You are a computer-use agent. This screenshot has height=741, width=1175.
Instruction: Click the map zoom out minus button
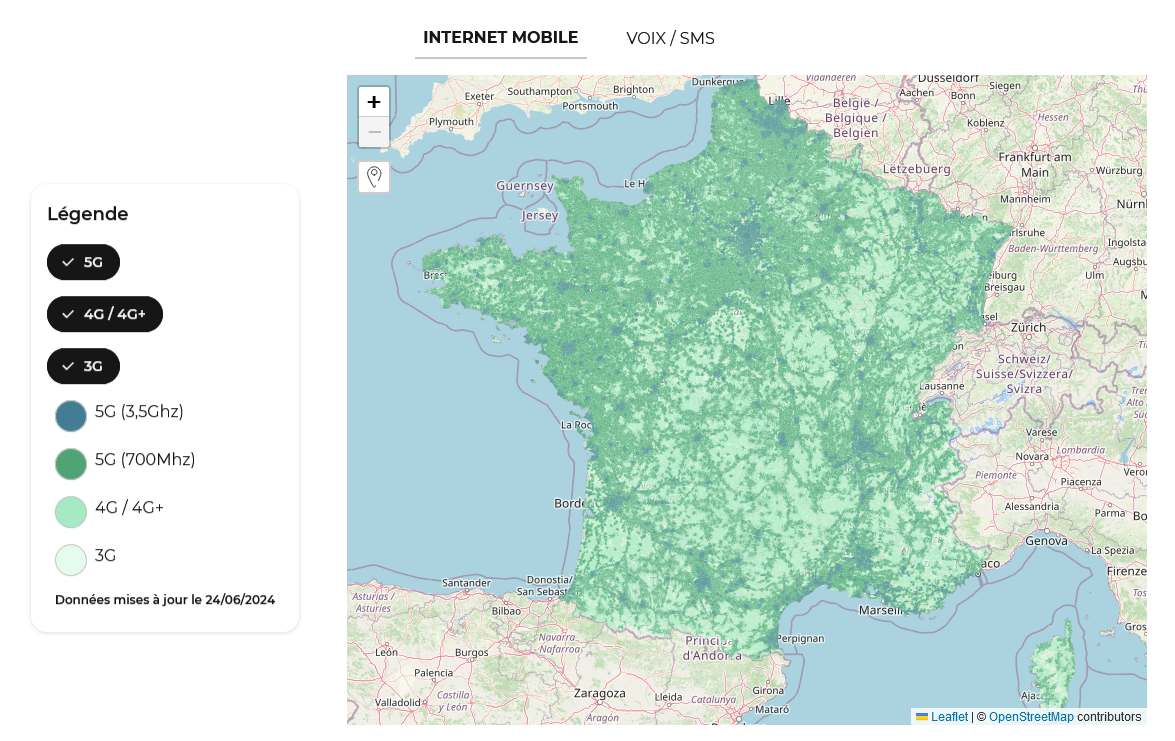[374, 133]
